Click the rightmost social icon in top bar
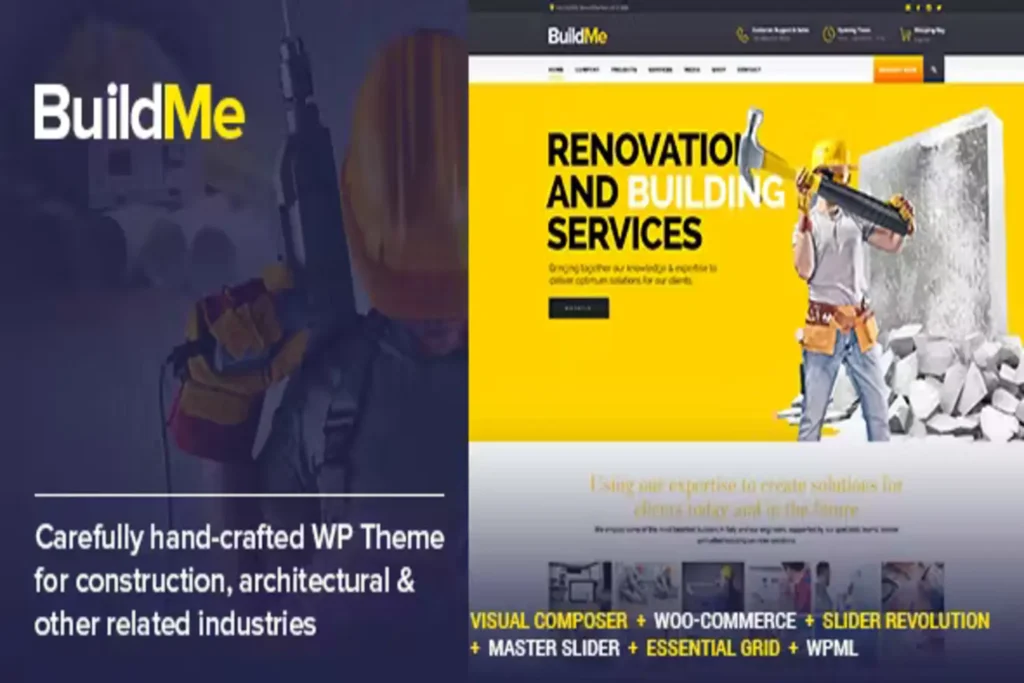 (939, 7)
